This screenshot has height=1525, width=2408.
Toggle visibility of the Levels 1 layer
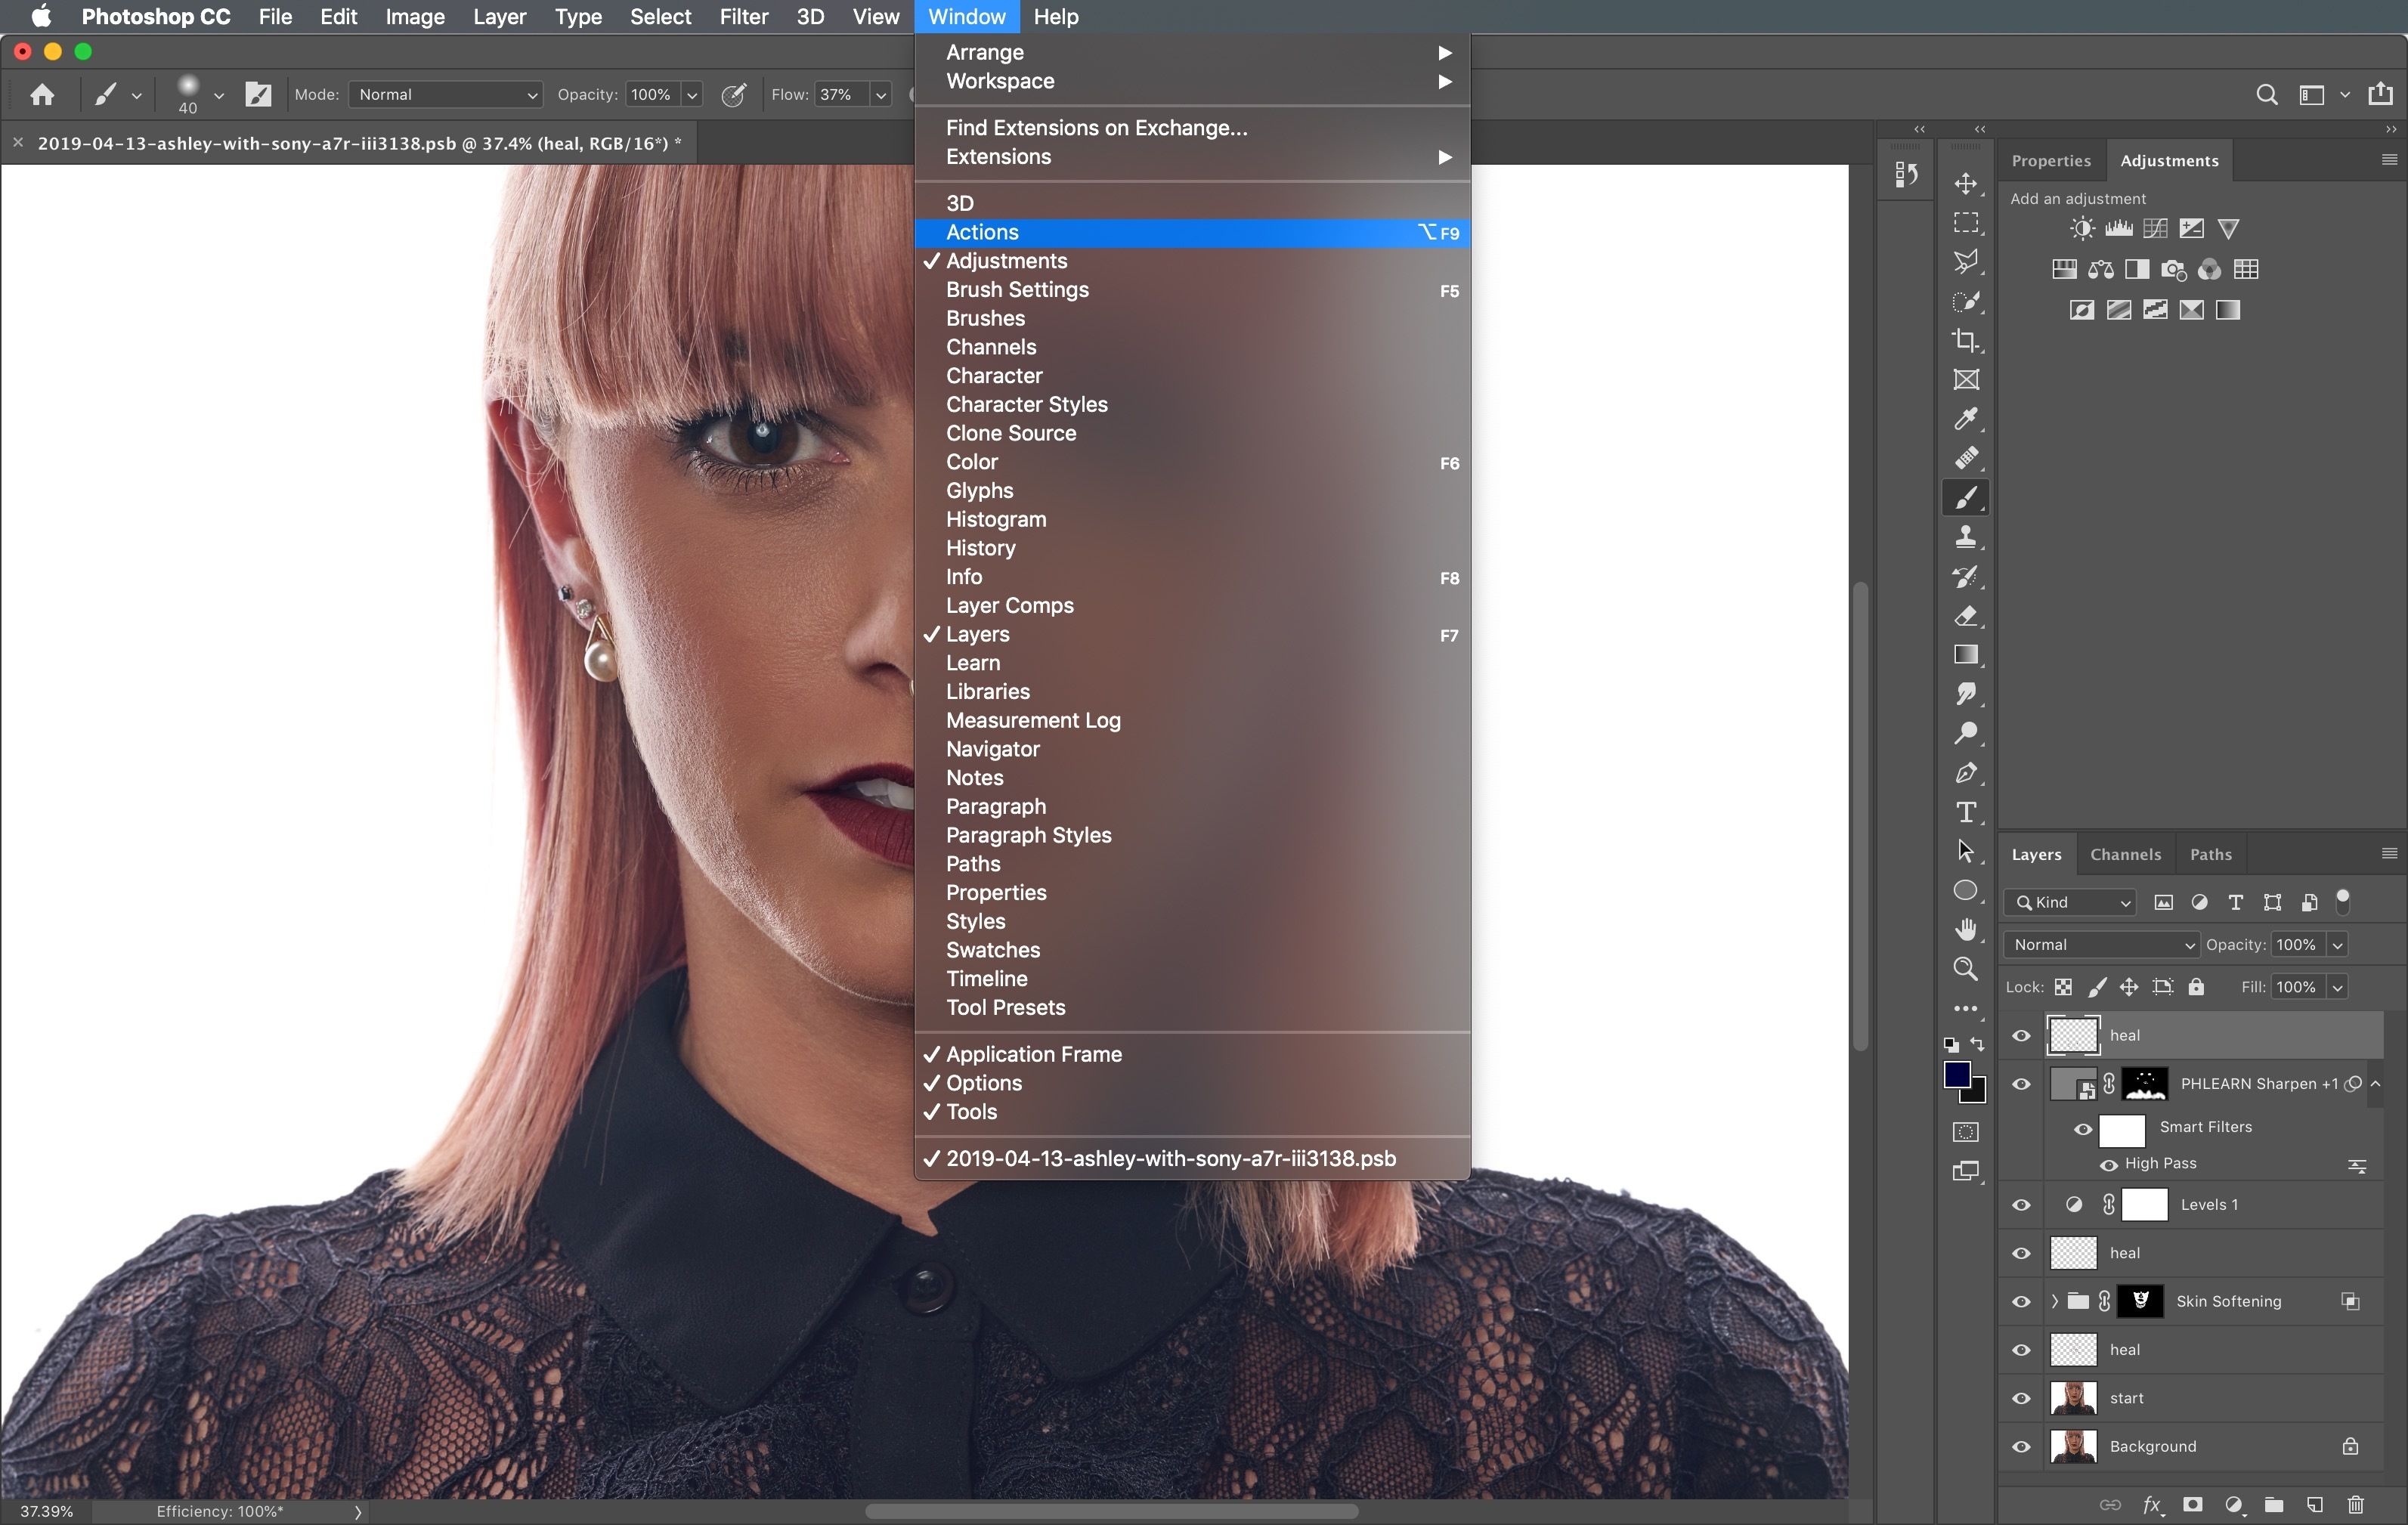[x=2022, y=1204]
